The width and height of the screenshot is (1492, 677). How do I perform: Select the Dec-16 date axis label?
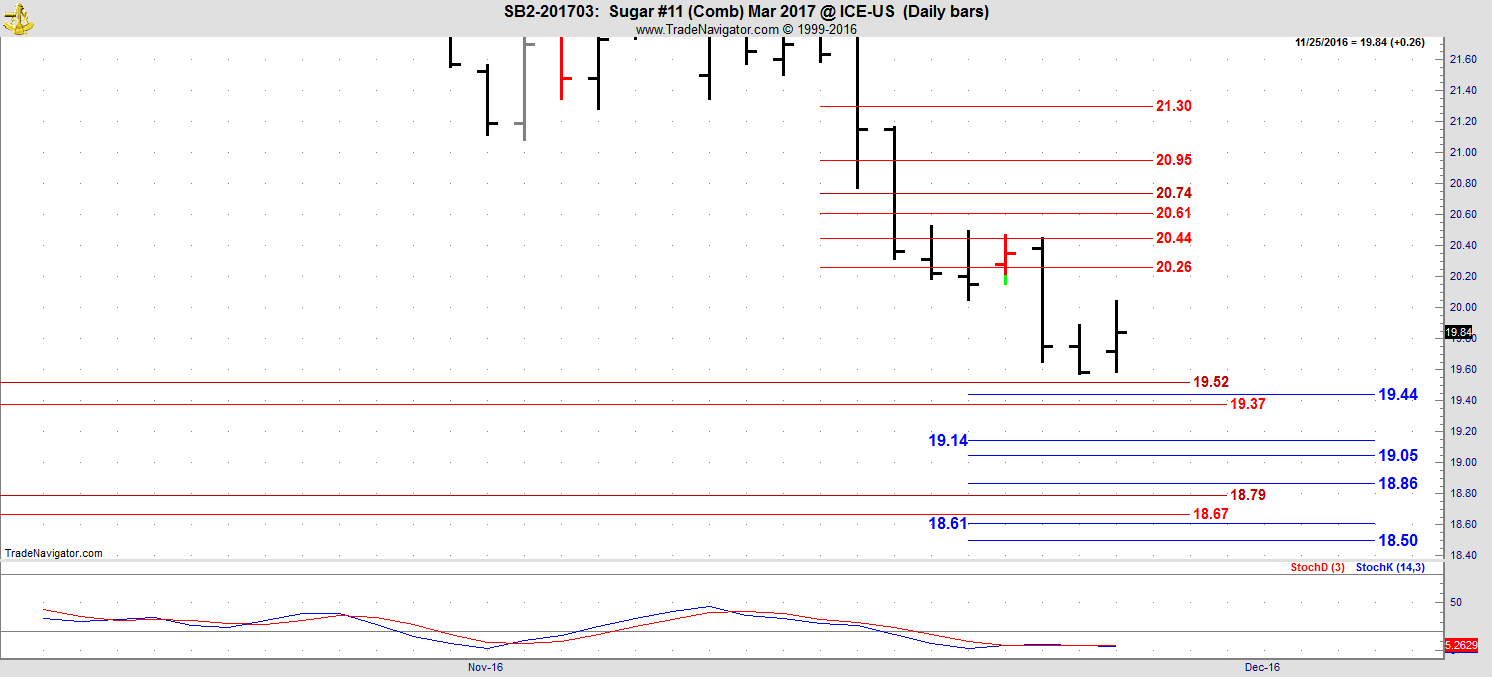(1262, 667)
